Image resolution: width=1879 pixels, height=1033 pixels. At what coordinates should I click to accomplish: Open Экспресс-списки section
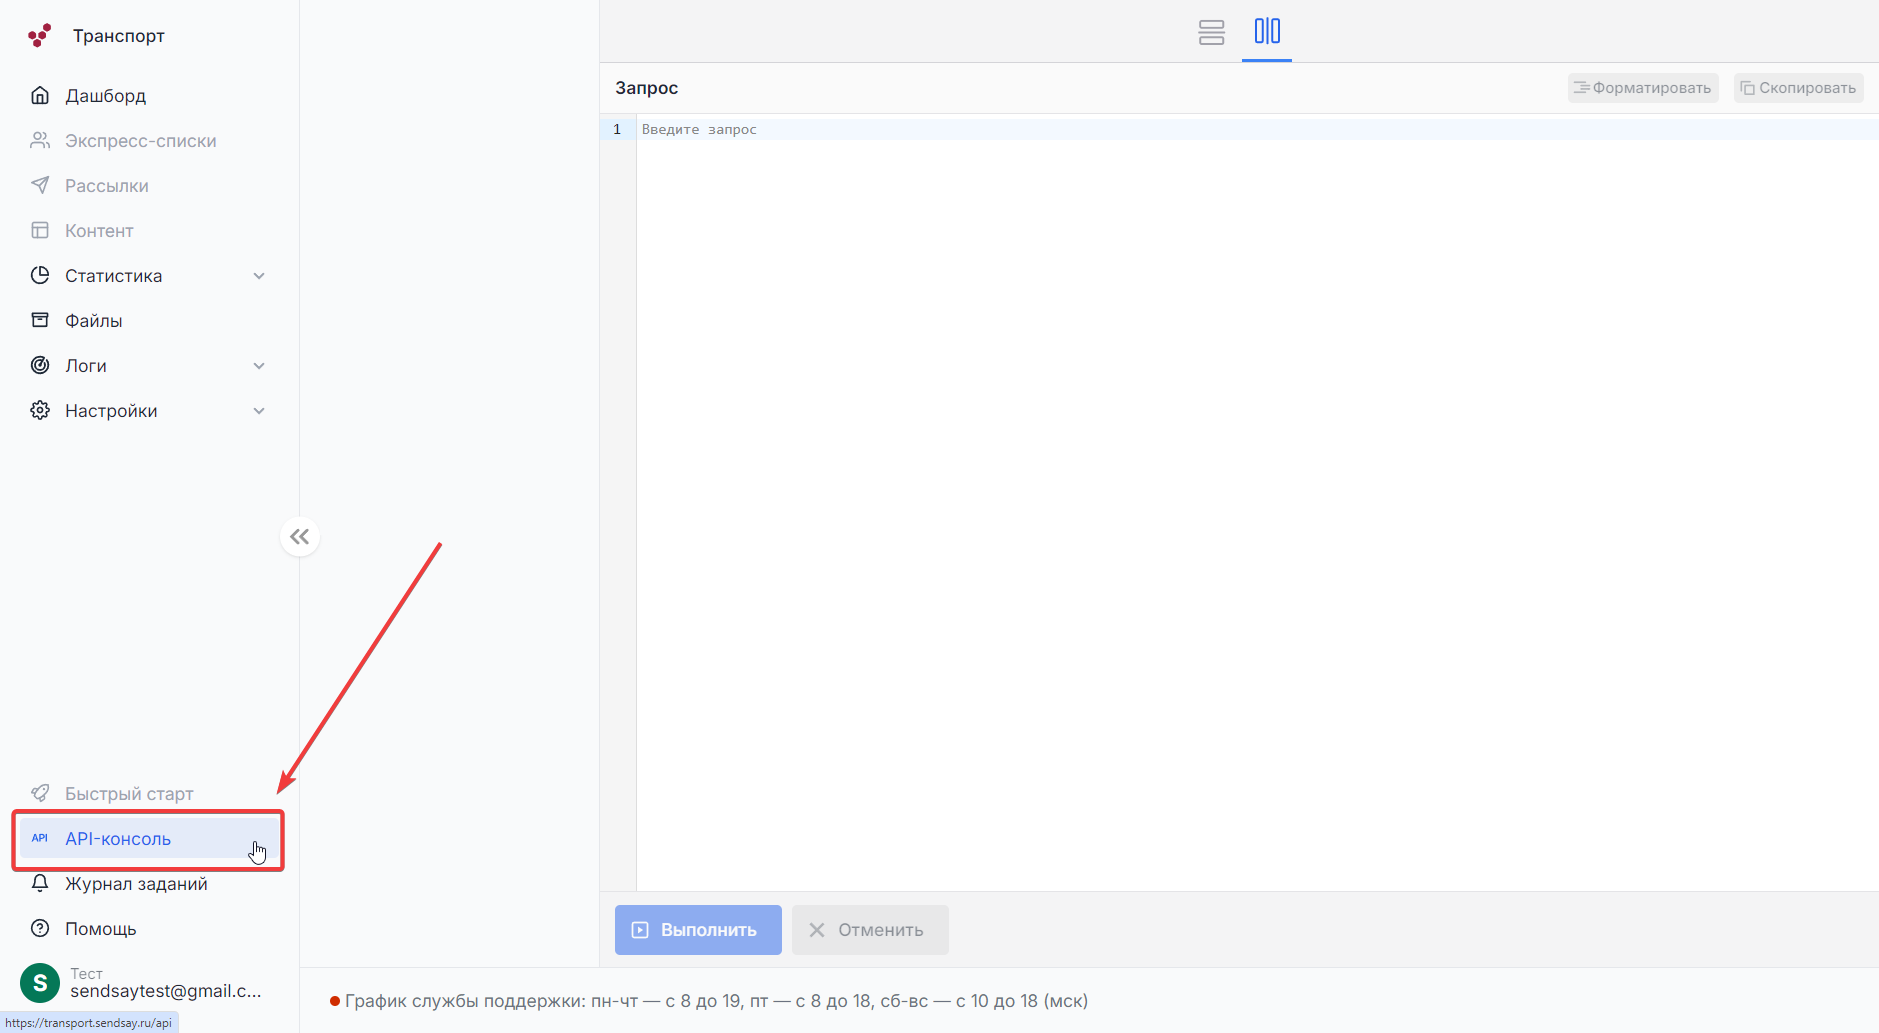pyautogui.click(x=140, y=141)
